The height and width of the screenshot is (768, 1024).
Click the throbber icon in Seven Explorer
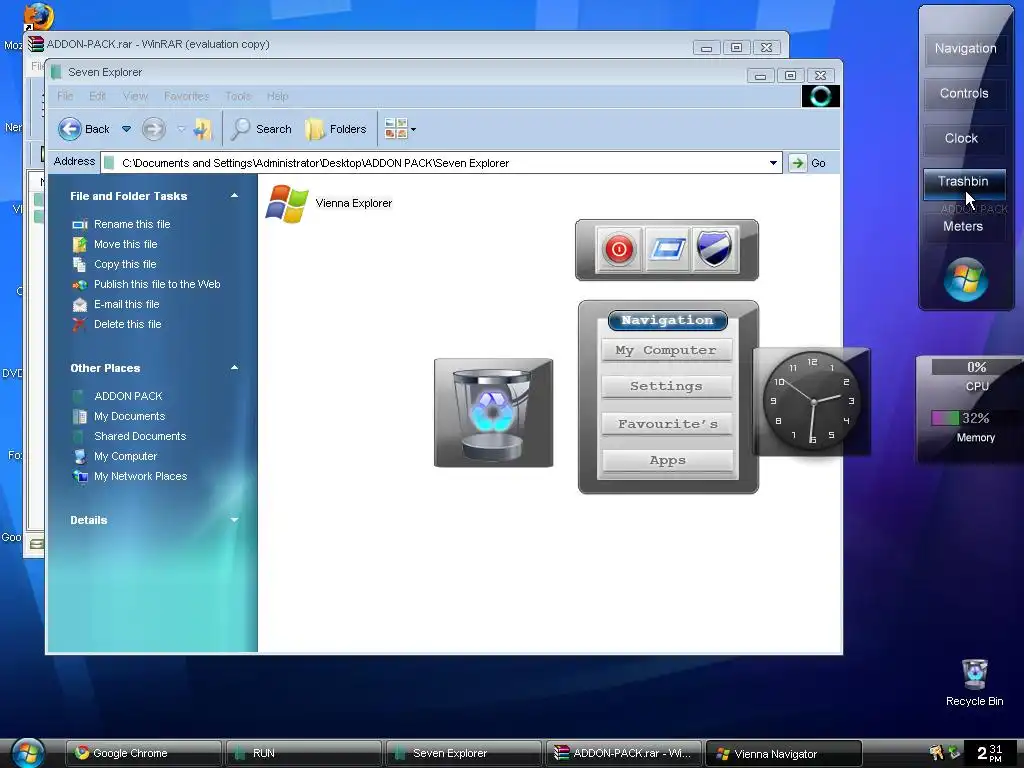click(821, 96)
